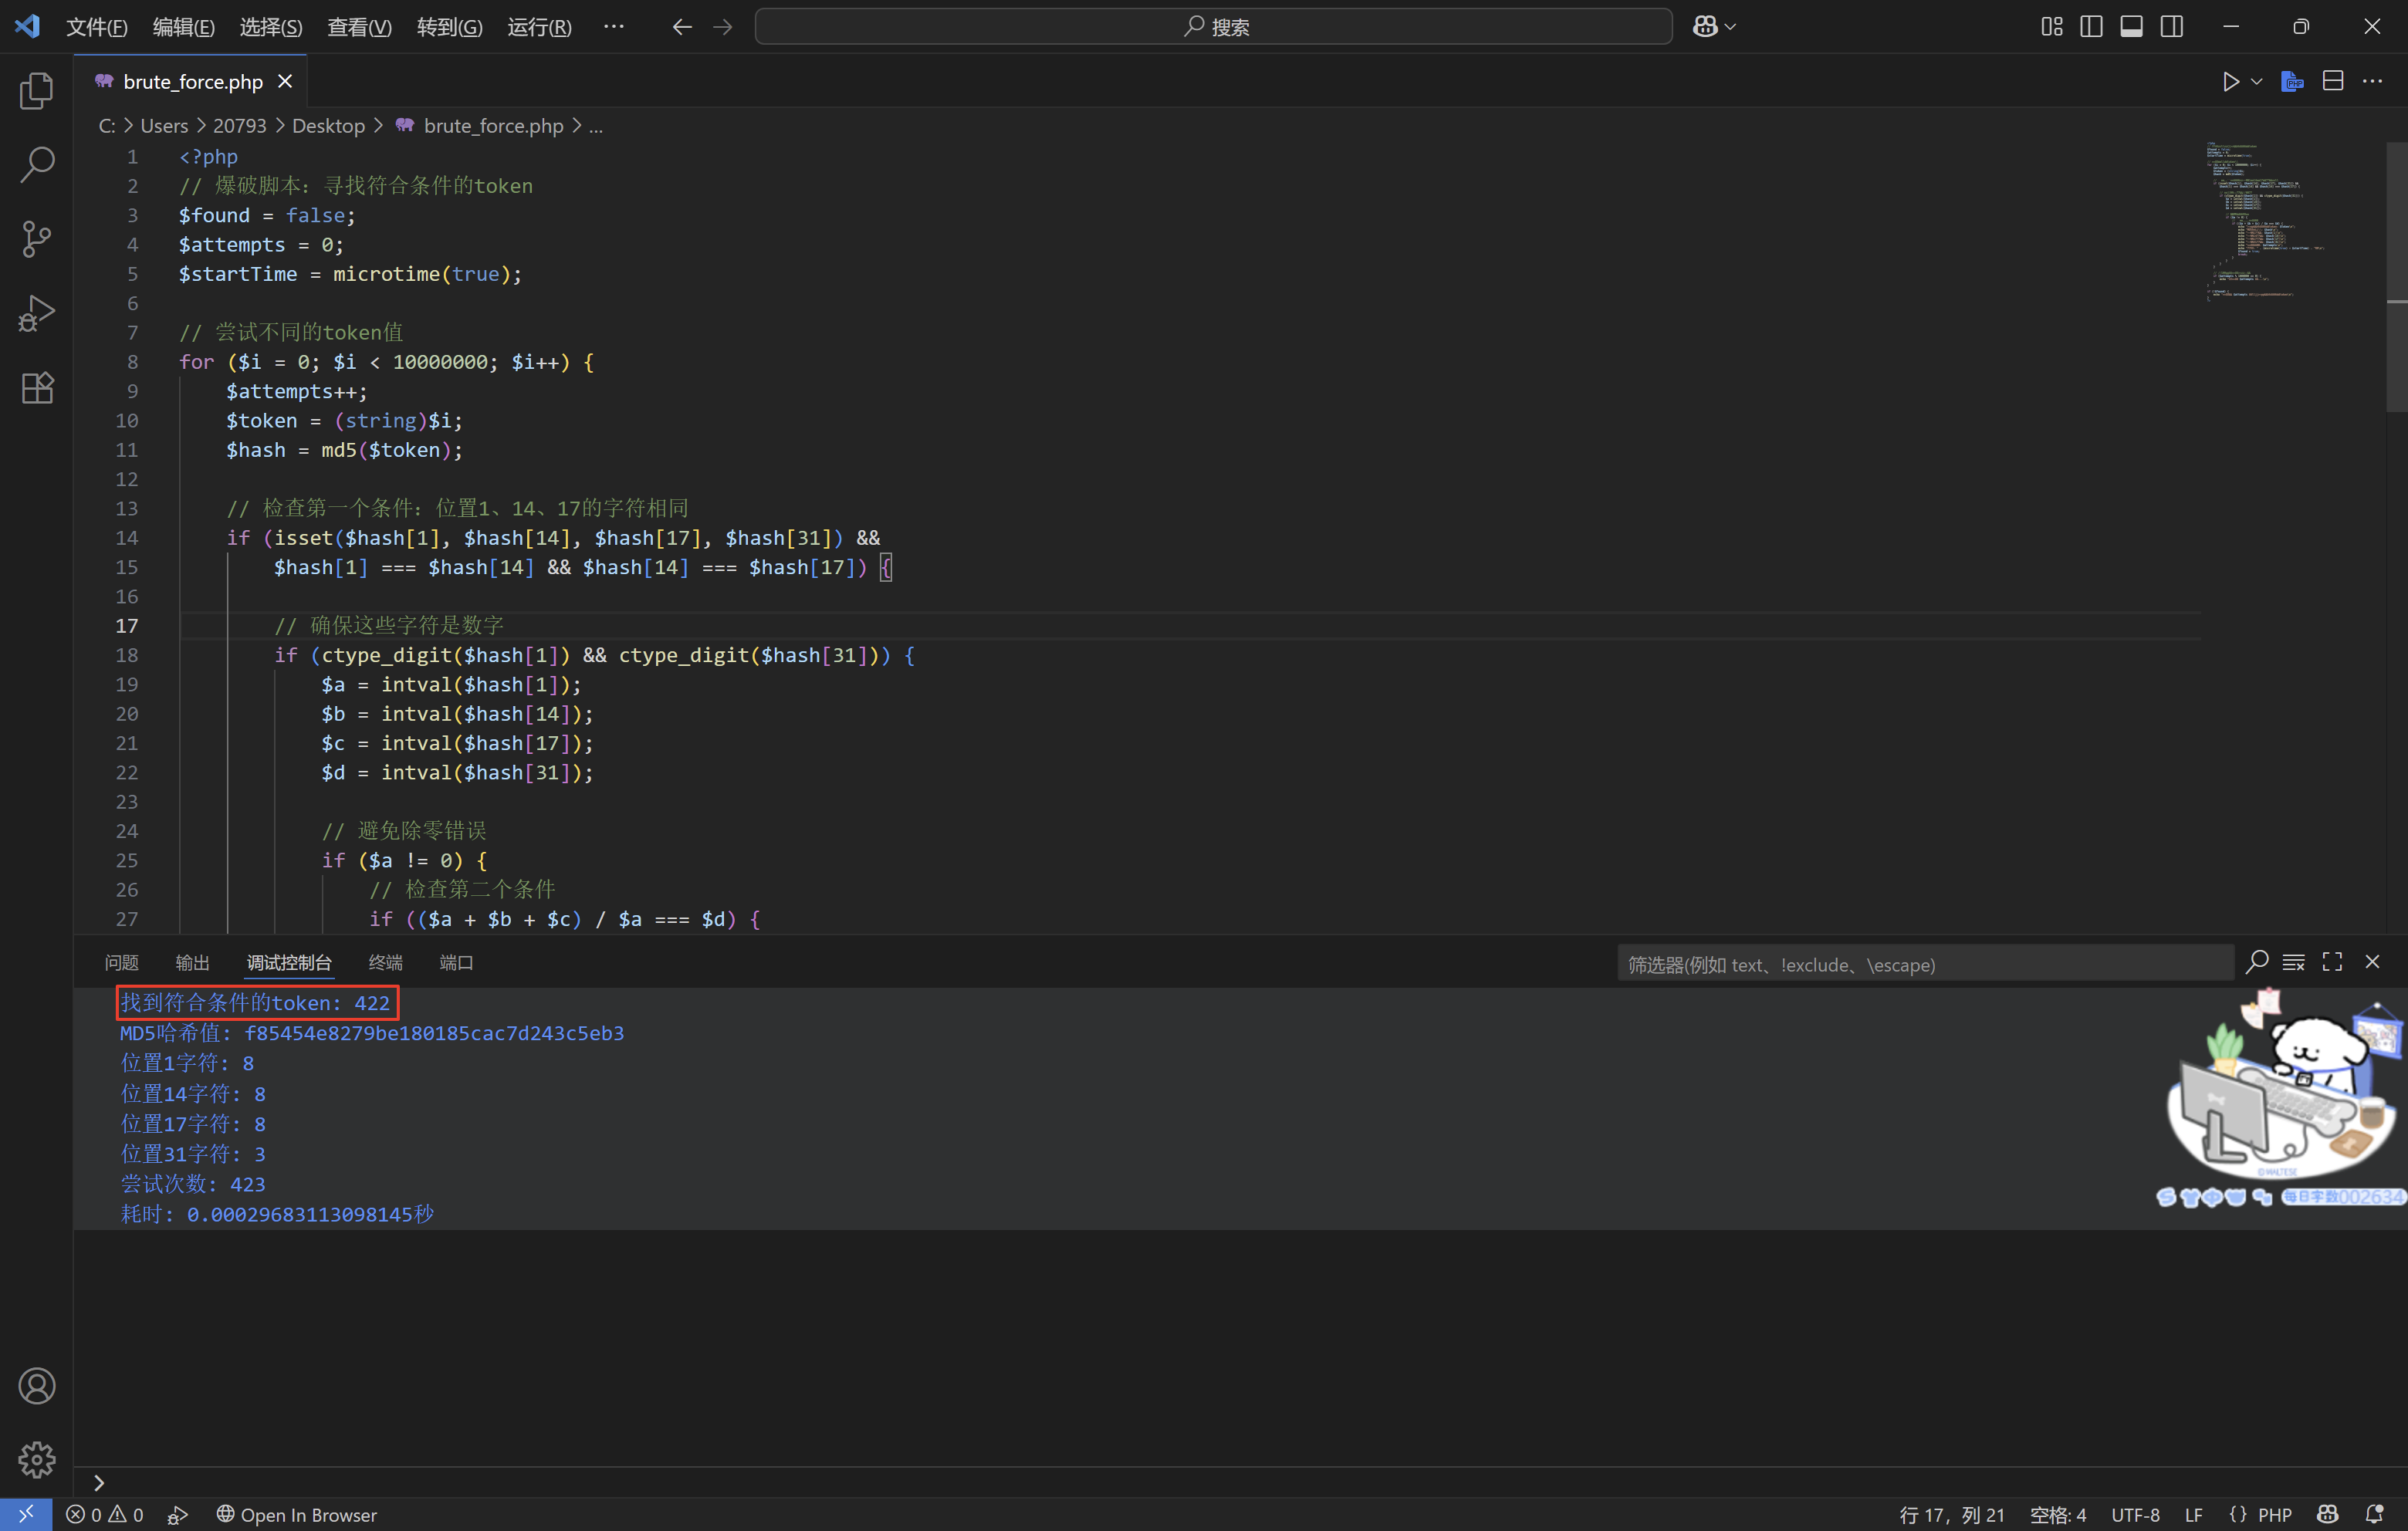The width and height of the screenshot is (2408, 1531).
Task: Toggle the primary side bar layout button
Action: (x=2091, y=27)
